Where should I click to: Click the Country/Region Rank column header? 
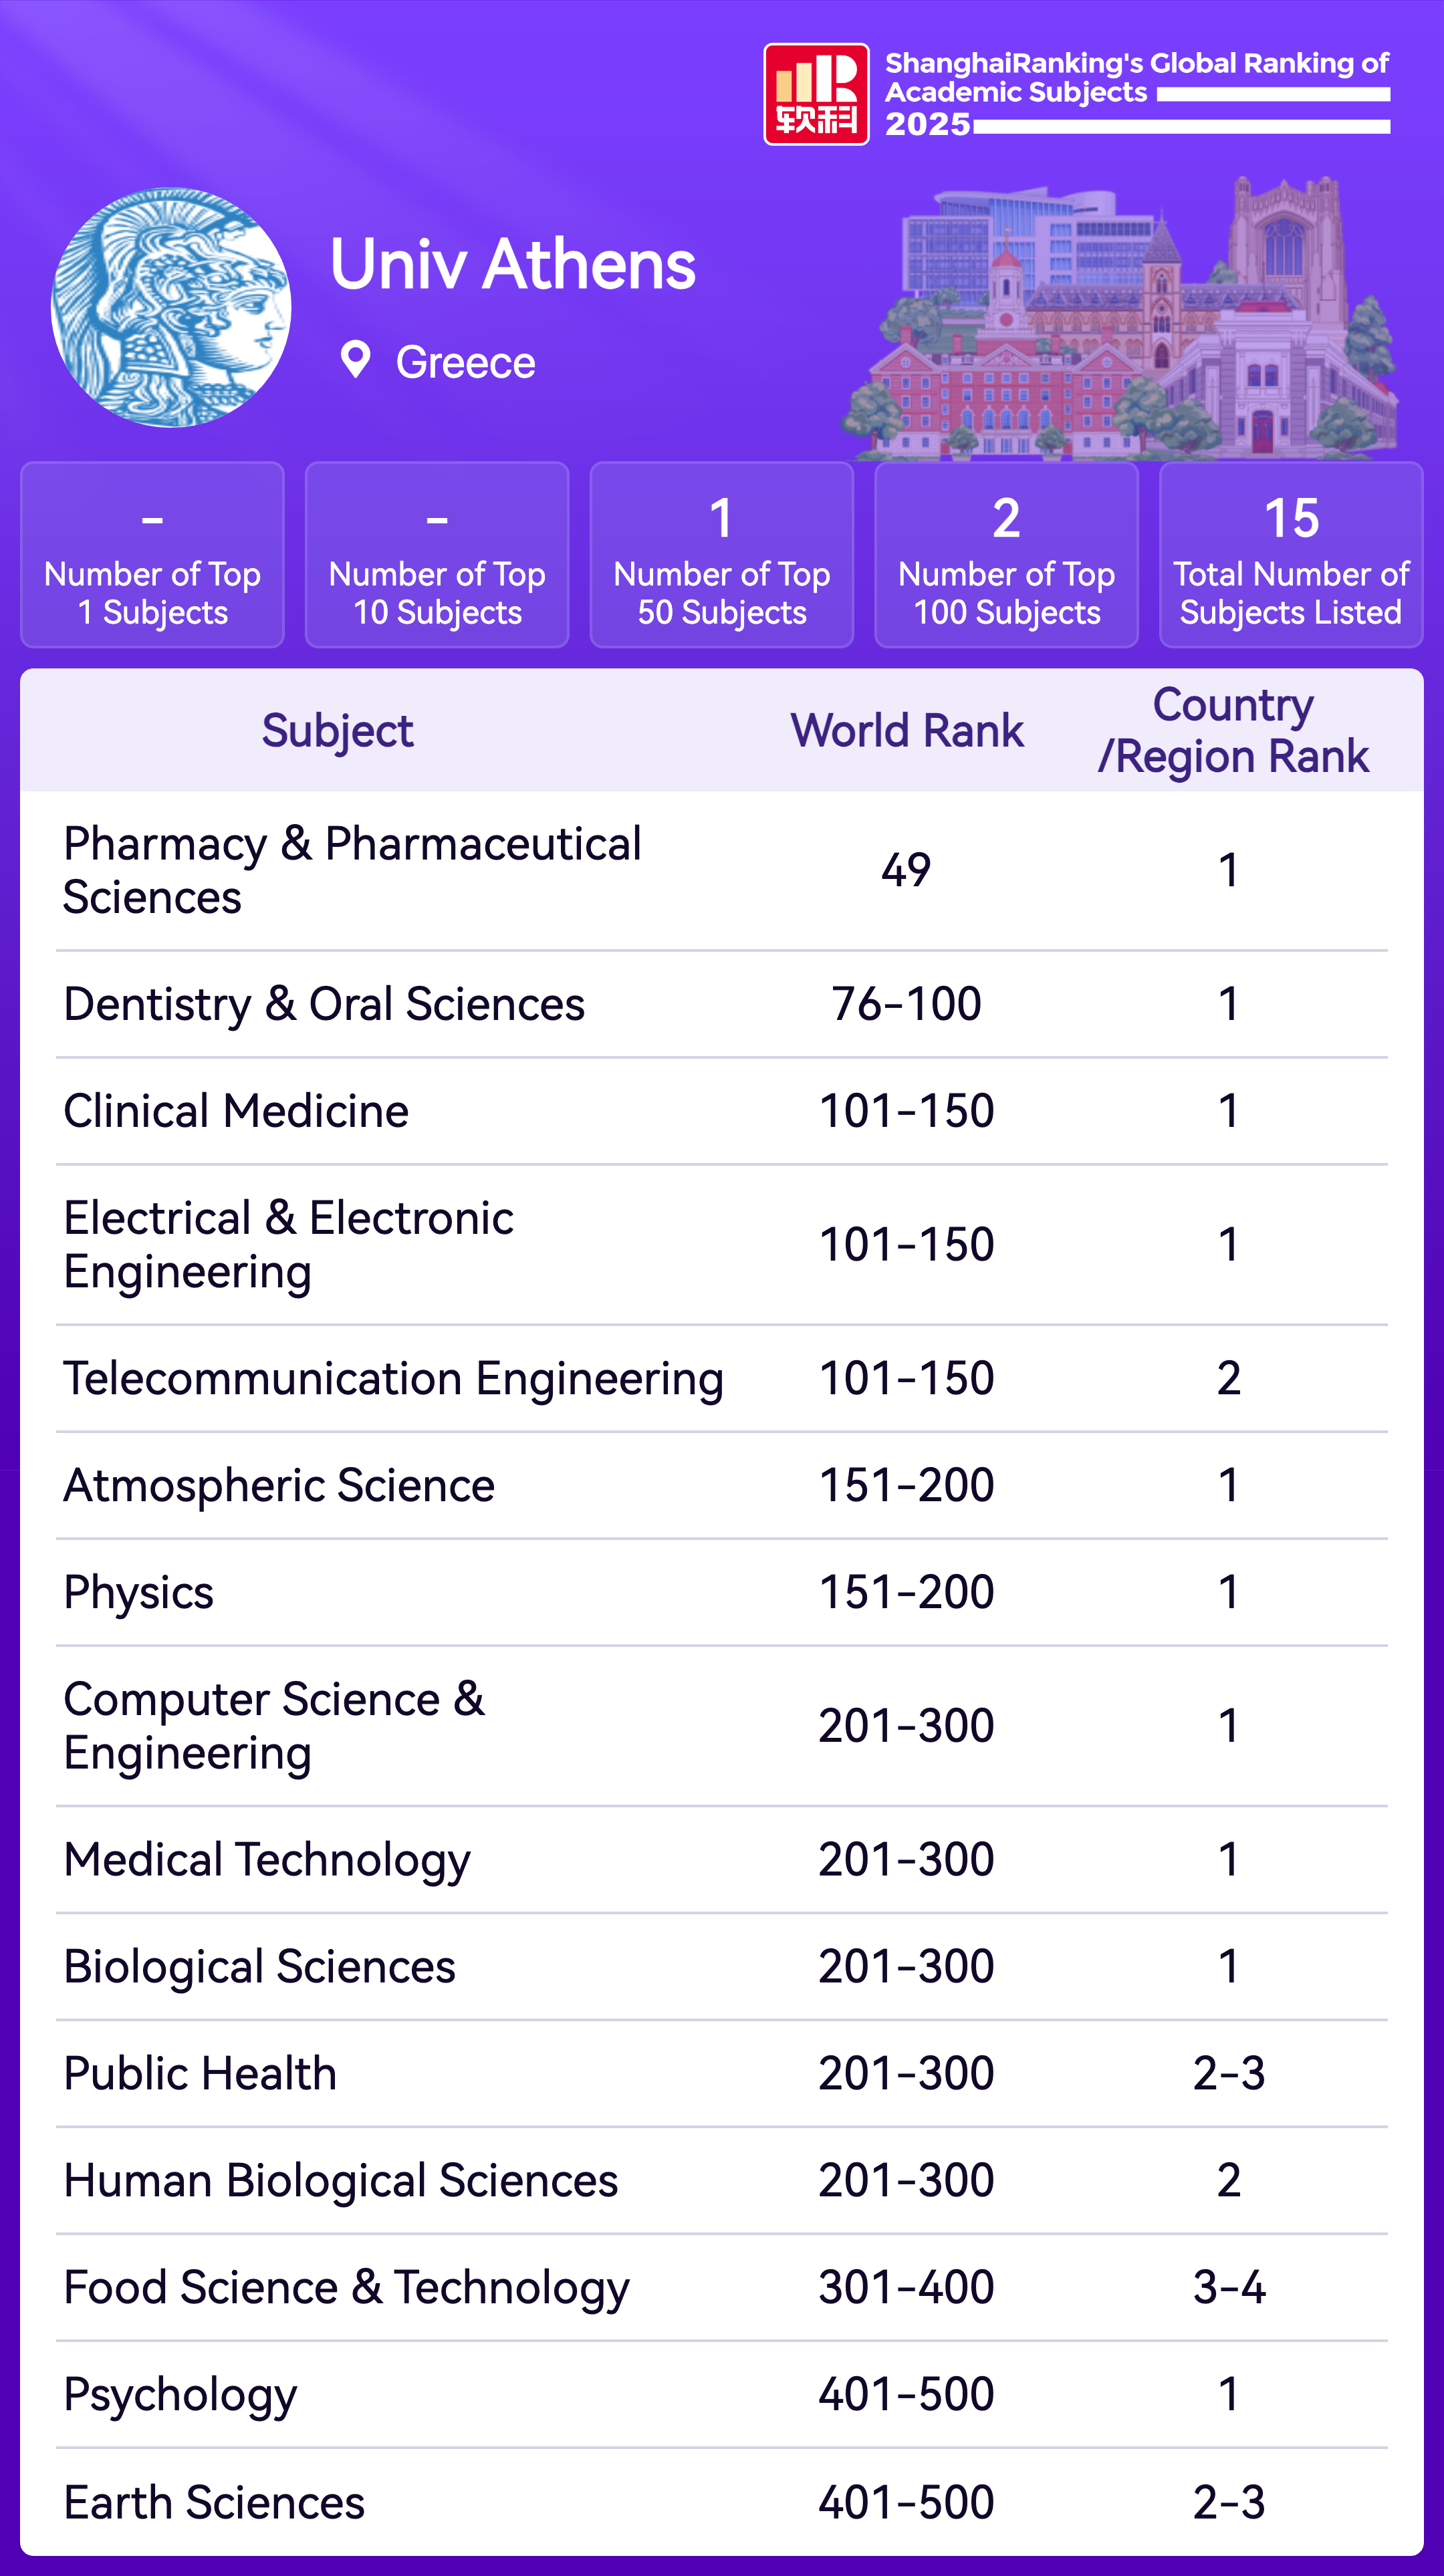(x=1232, y=731)
